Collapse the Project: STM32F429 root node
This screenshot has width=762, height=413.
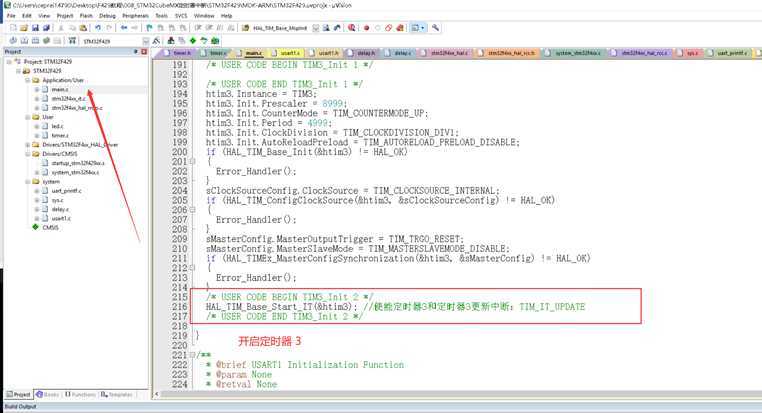click(x=9, y=62)
